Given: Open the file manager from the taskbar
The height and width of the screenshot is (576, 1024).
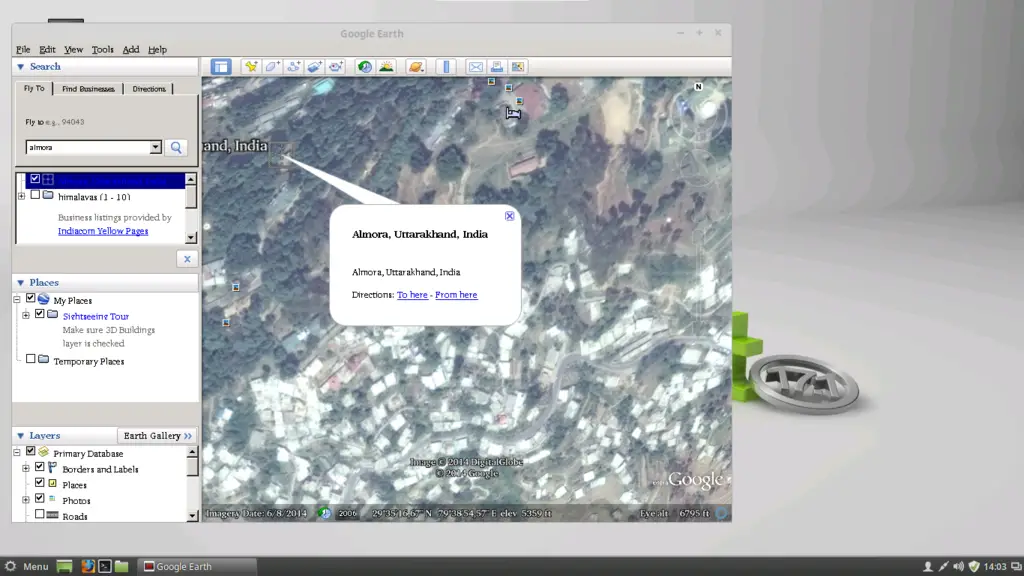Looking at the screenshot, I should (x=121, y=566).
